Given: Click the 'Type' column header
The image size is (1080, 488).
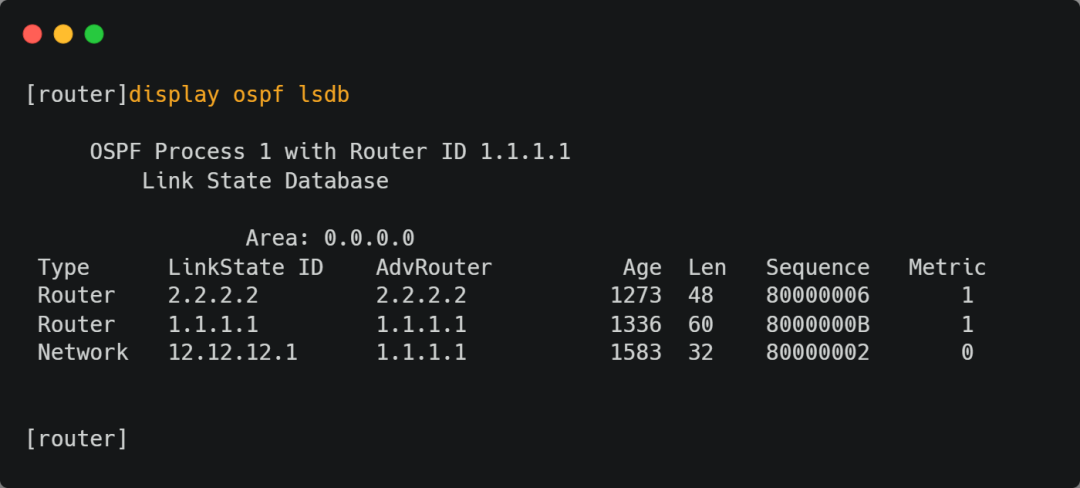Looking at the screenshot, I should pyautogui.click(x=63, y=267).
